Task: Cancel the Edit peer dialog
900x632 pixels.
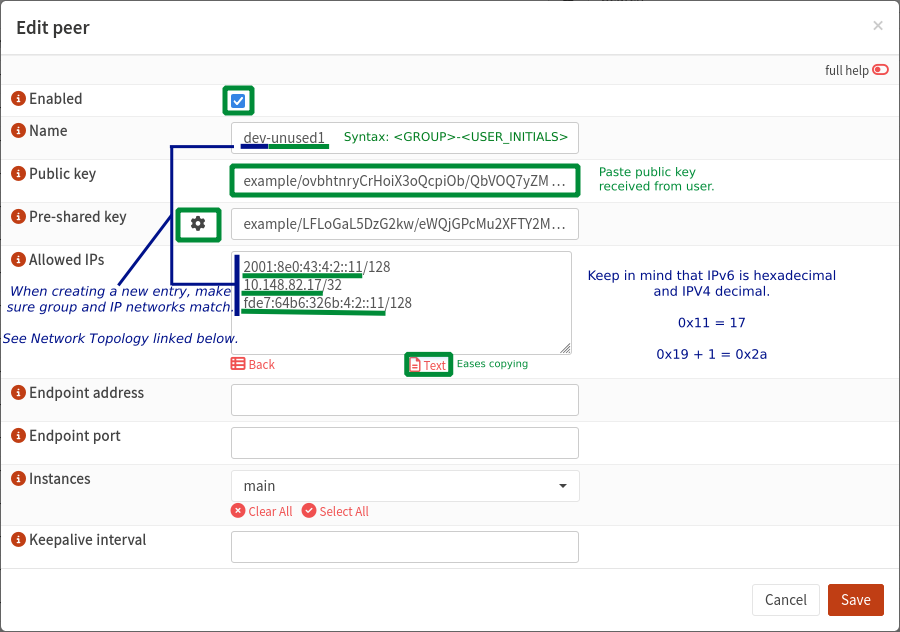Action: [x=785, y=600]
